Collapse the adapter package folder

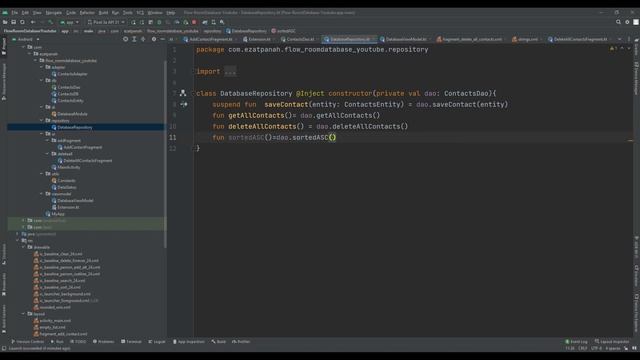[42, 67]
